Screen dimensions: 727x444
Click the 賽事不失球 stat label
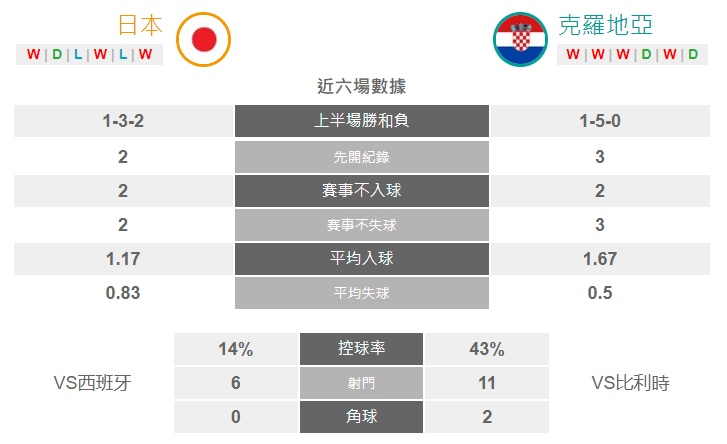pos(362,225)
